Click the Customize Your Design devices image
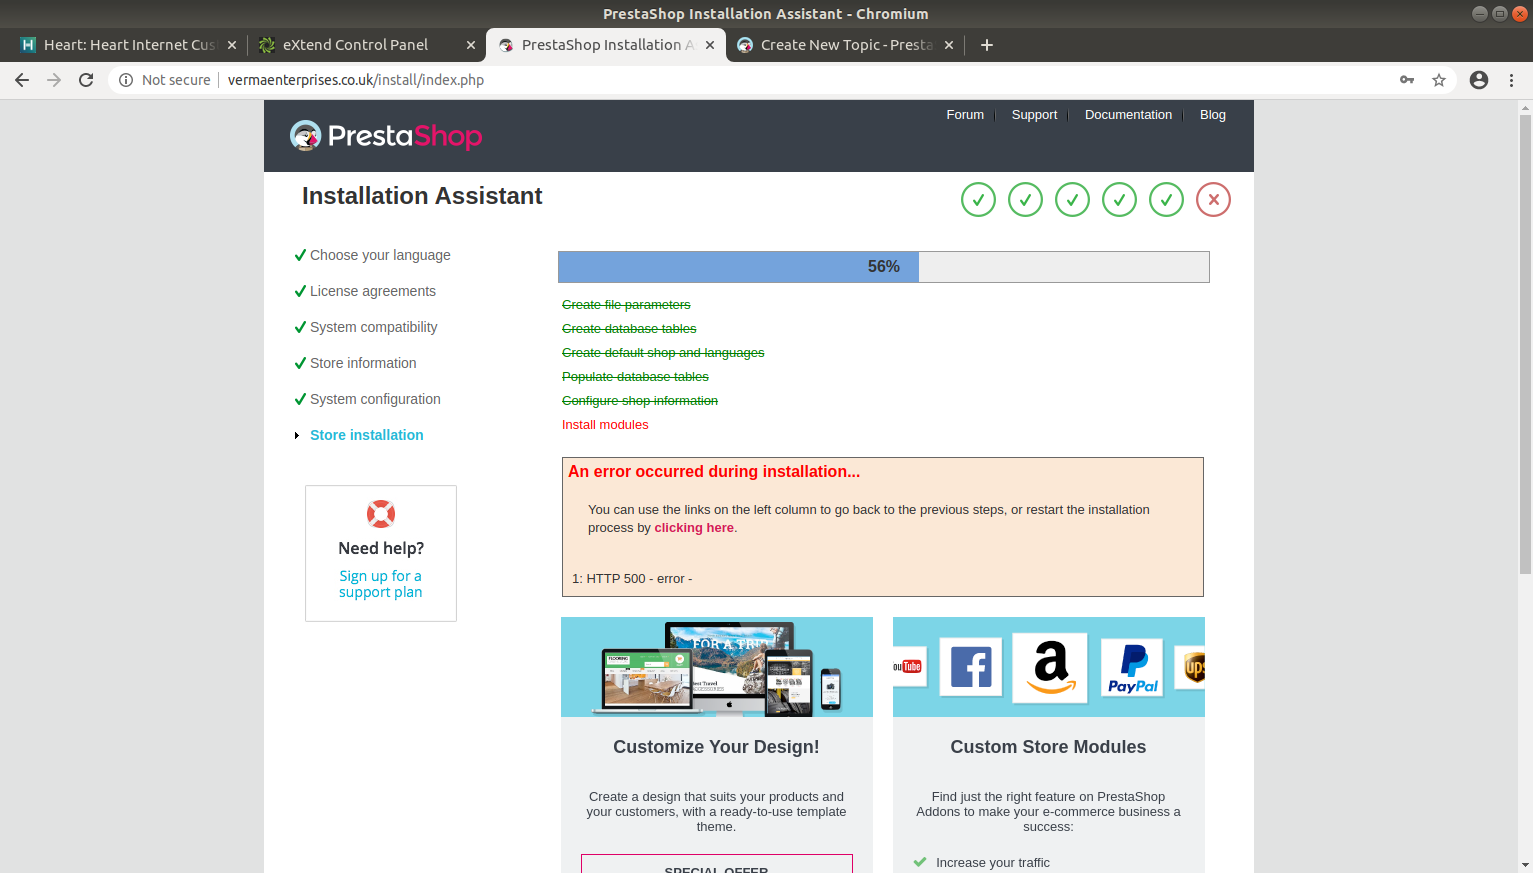The width and height of the screenshot is (1533, 873). [x=717, y=667]
